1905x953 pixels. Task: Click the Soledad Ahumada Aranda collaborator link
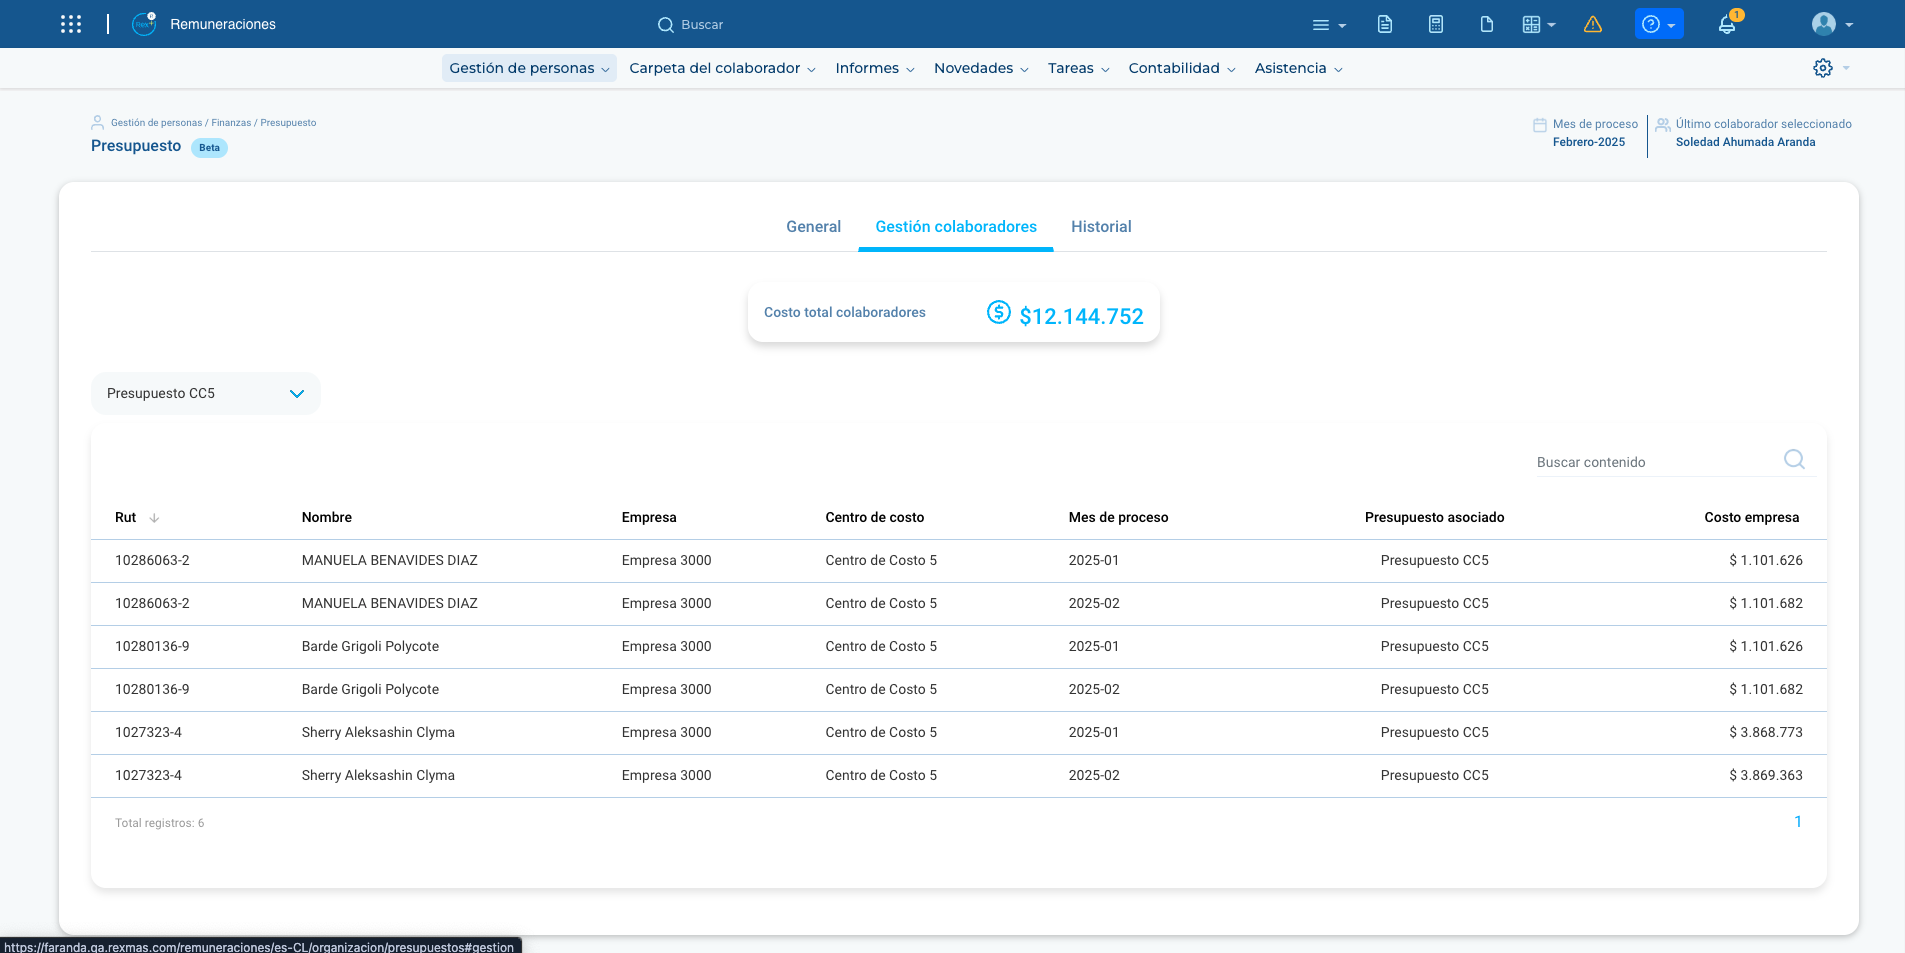click(1746, 142)
